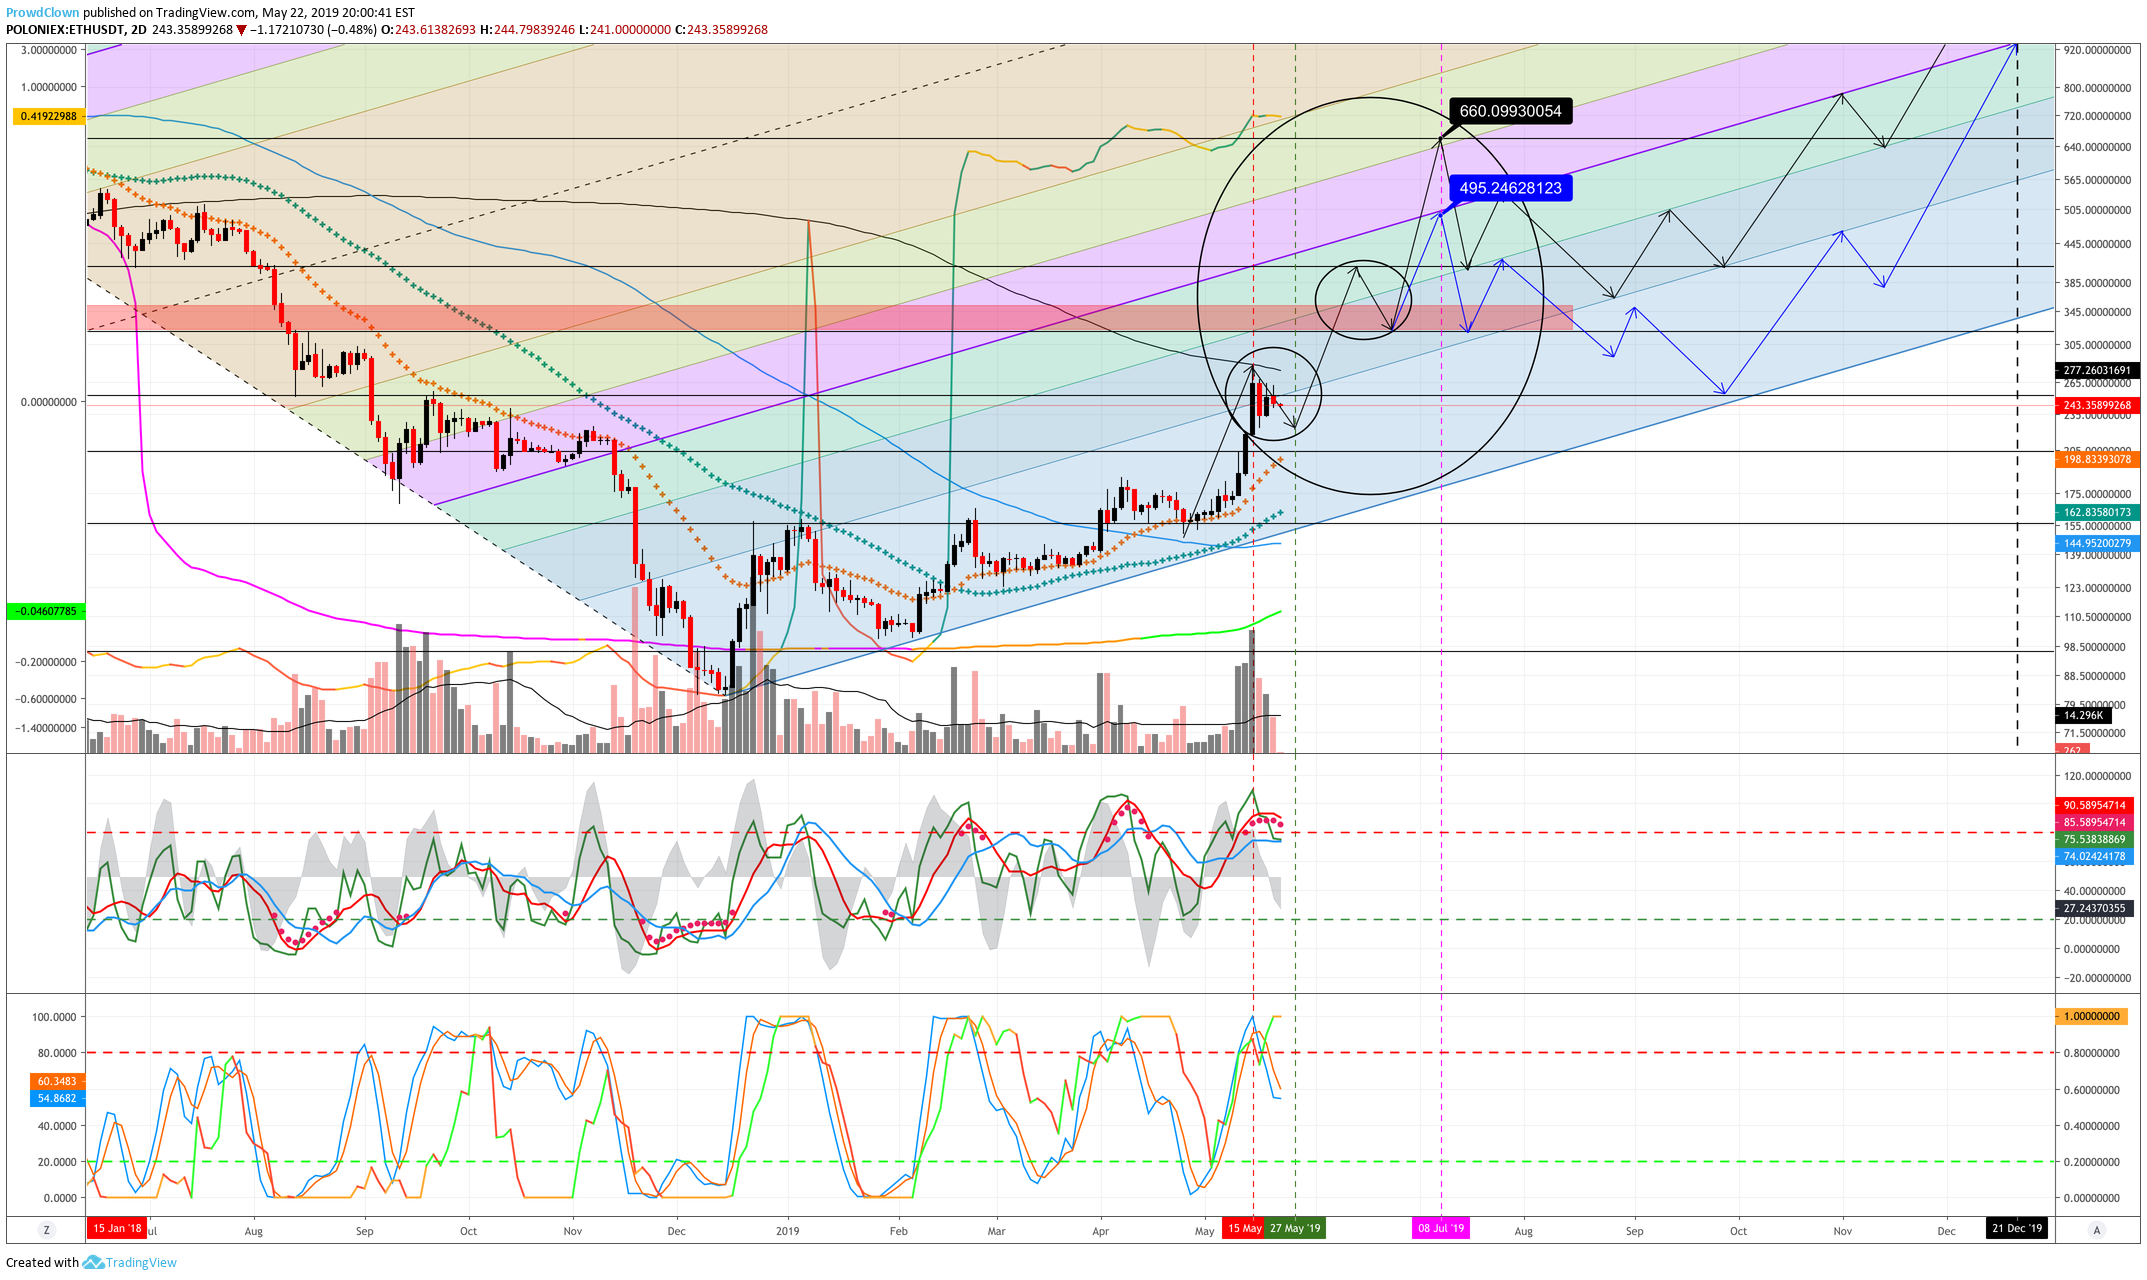This screenshot has width=2147, height=1280.
Task: Click the green indicator value -0.04607785
Action: pos(46,611)
